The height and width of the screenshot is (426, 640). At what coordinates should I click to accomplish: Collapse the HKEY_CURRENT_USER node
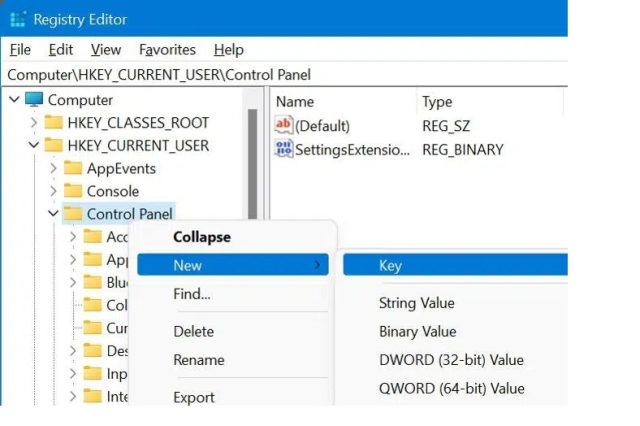(x=34, y=145)
